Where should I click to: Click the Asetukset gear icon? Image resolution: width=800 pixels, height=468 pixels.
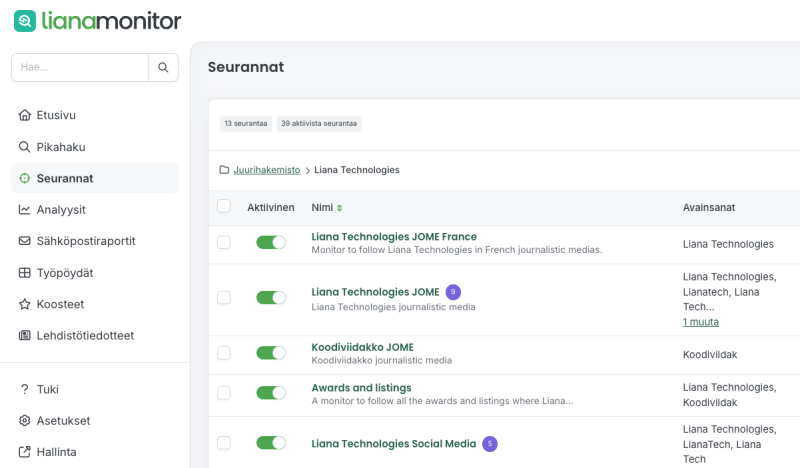[24, 421]
